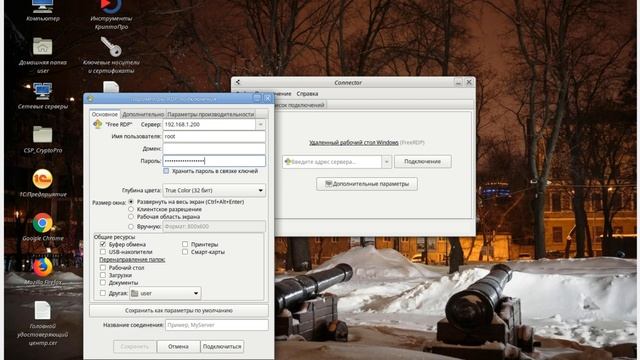Select the Вручную window size option

[131, 226]
